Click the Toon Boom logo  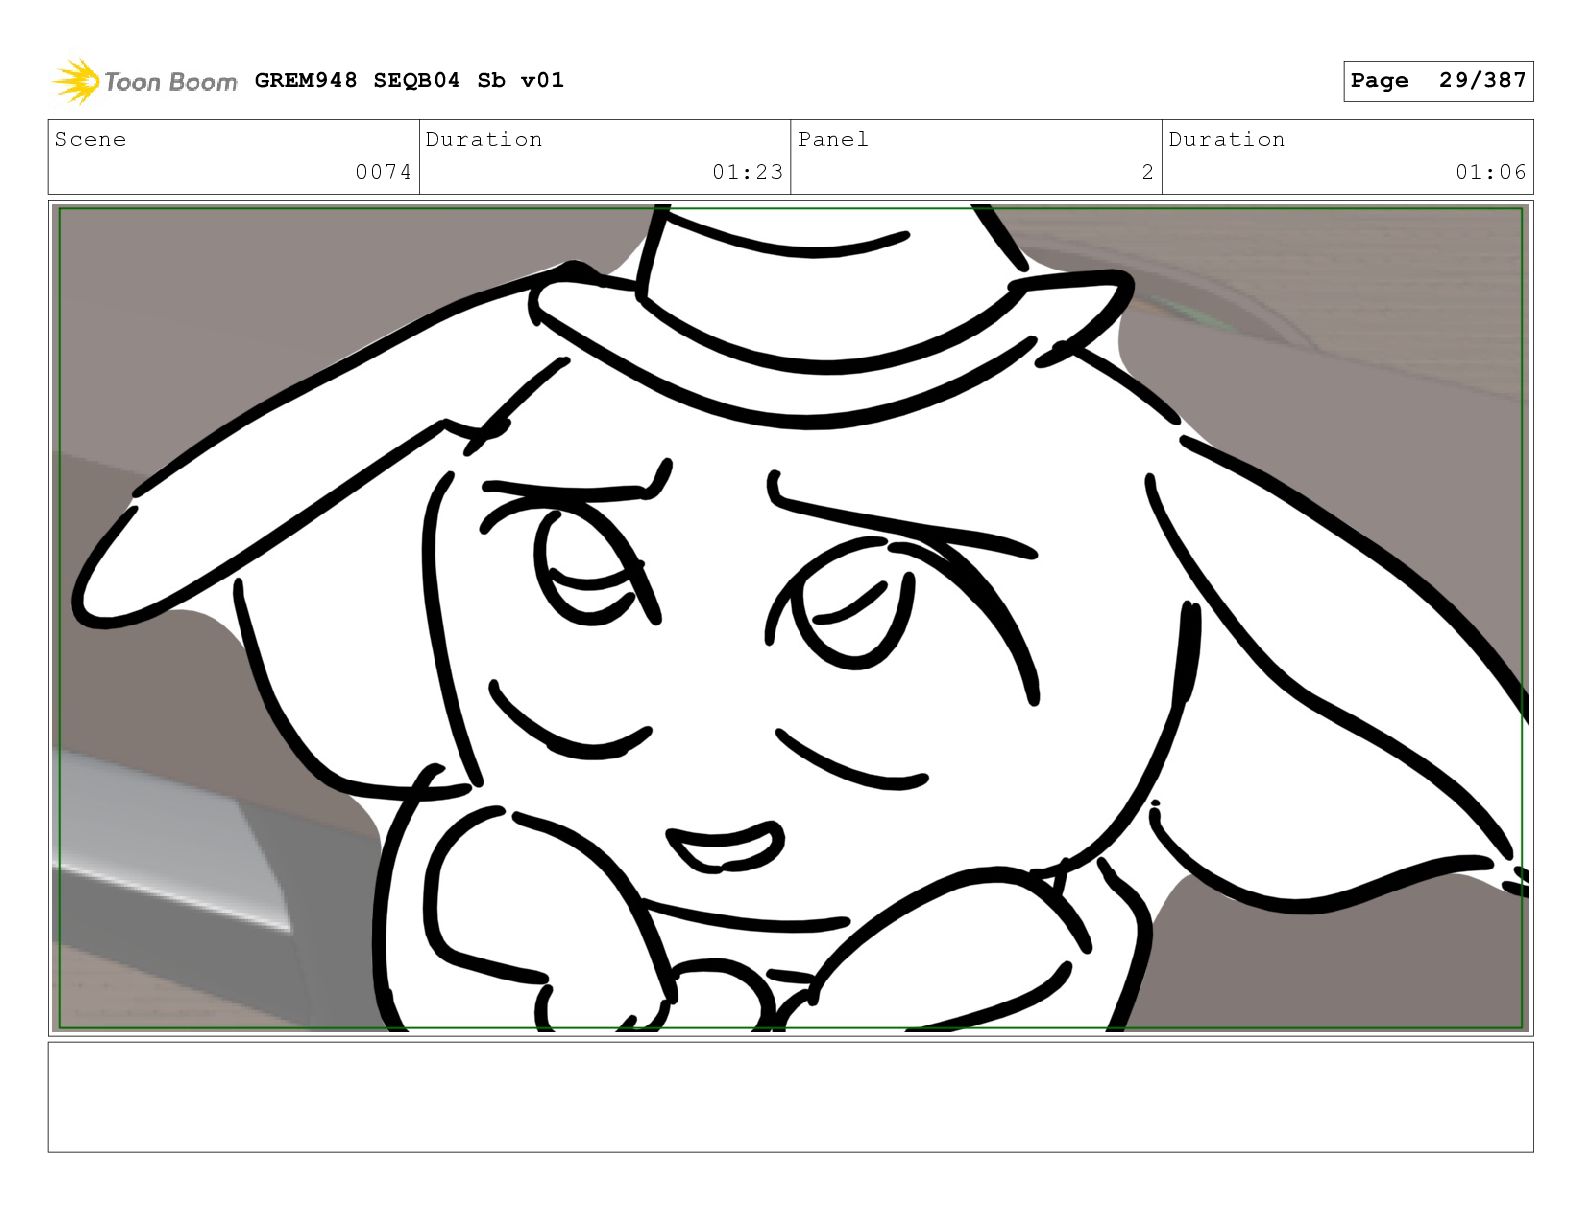click(x=145, y=81)
